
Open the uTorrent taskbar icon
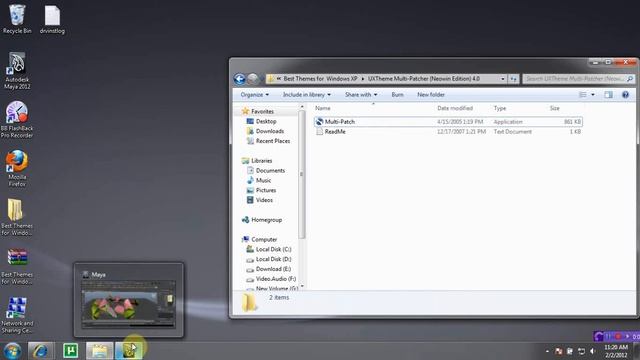pos(70,351)
